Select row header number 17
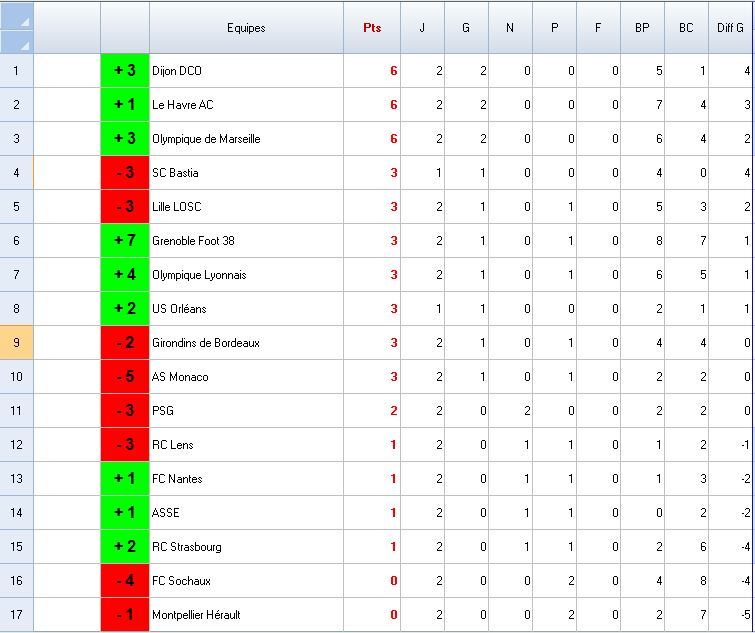Viewport: 755px width, 633px height. (16, 615)
